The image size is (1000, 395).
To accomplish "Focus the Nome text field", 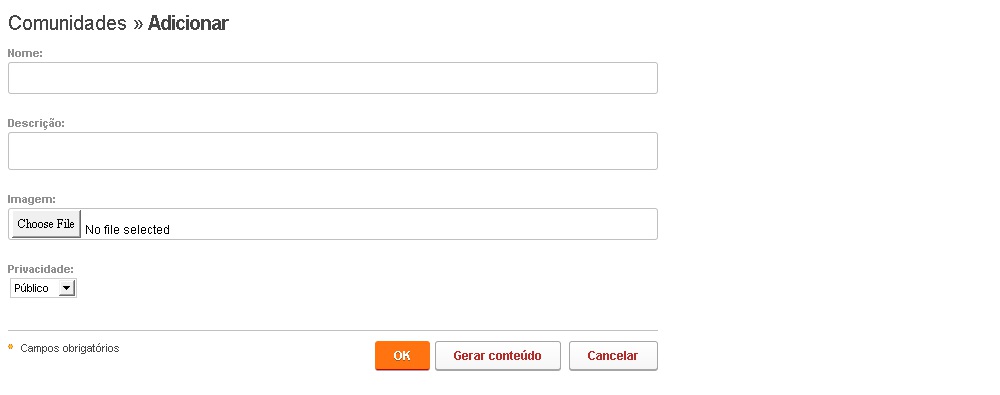I will pyautogui.click(x=333, y=78).
